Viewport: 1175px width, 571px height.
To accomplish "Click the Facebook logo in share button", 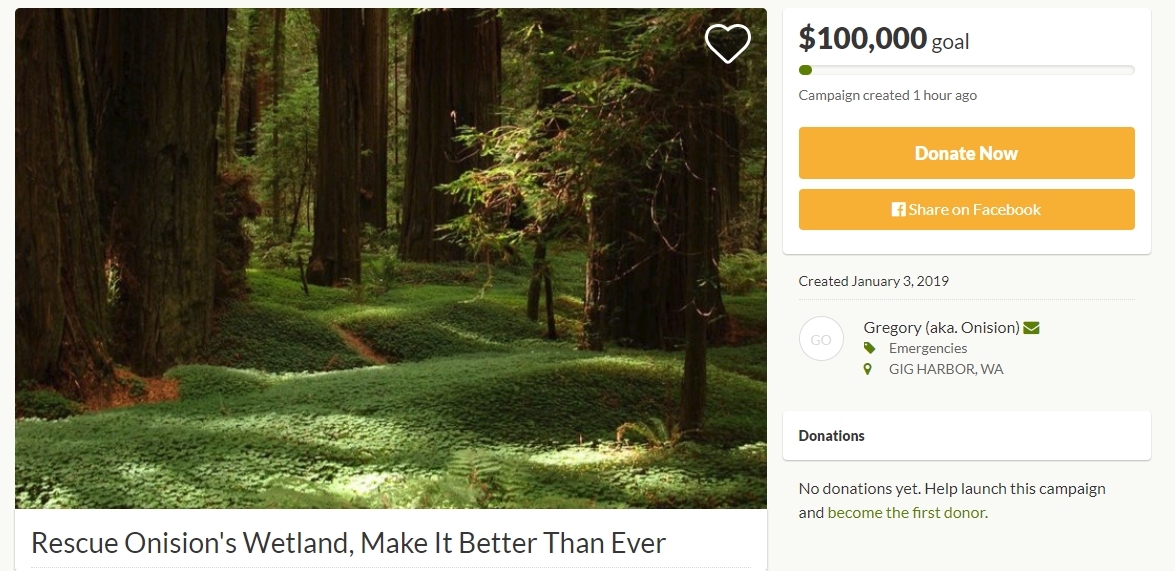I will tap(898, 210).
